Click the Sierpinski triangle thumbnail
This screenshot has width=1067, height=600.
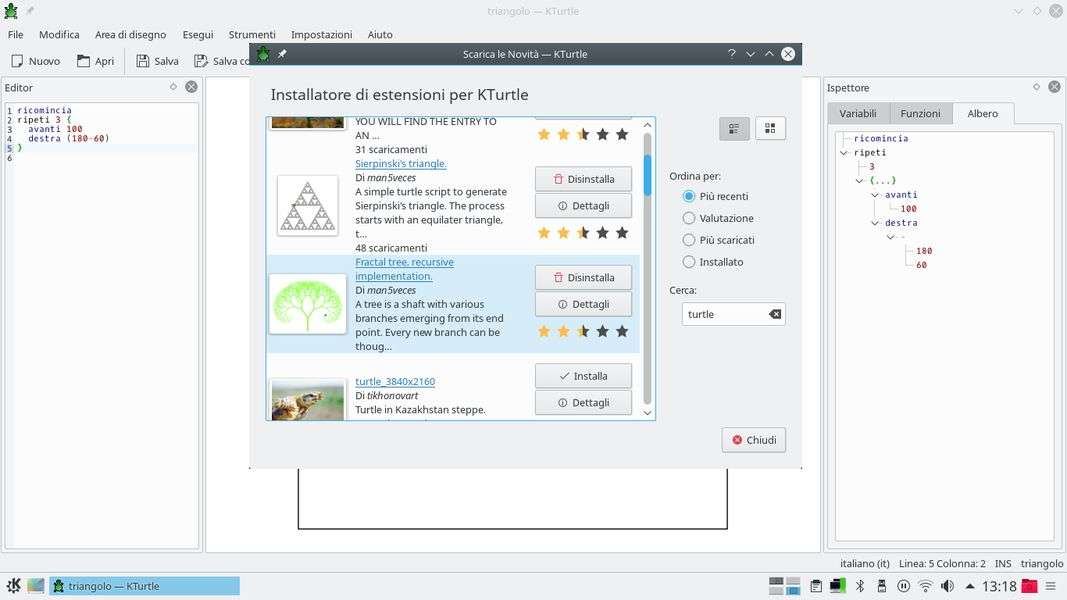pos(308,205)
